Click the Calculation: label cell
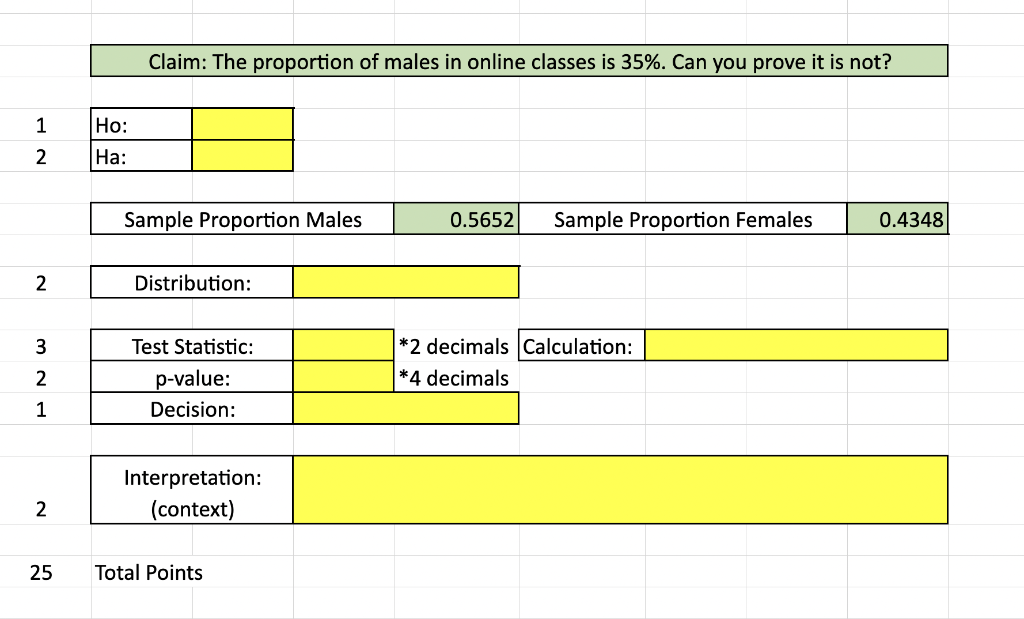This screenshot has height=619, width=1024. tap(582, 345)
